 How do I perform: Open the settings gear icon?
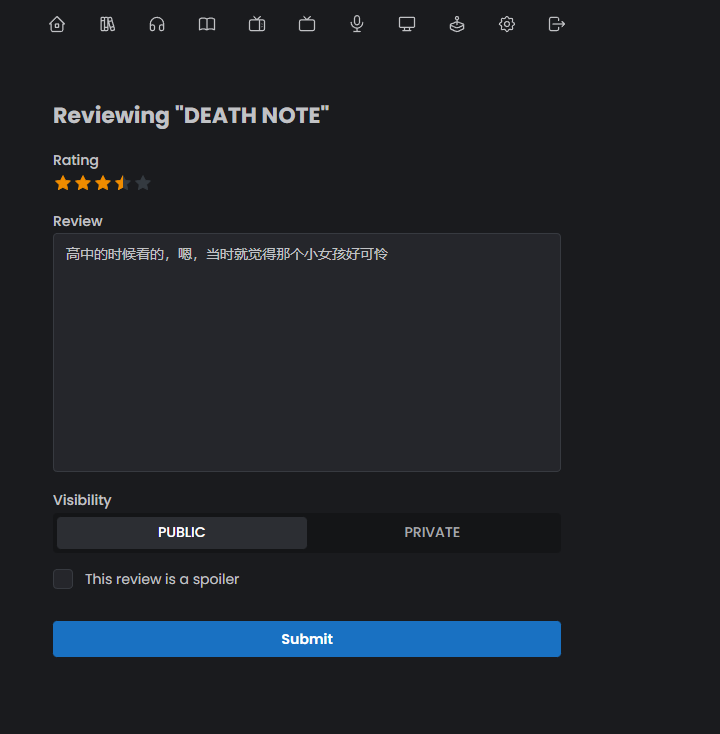507,24
